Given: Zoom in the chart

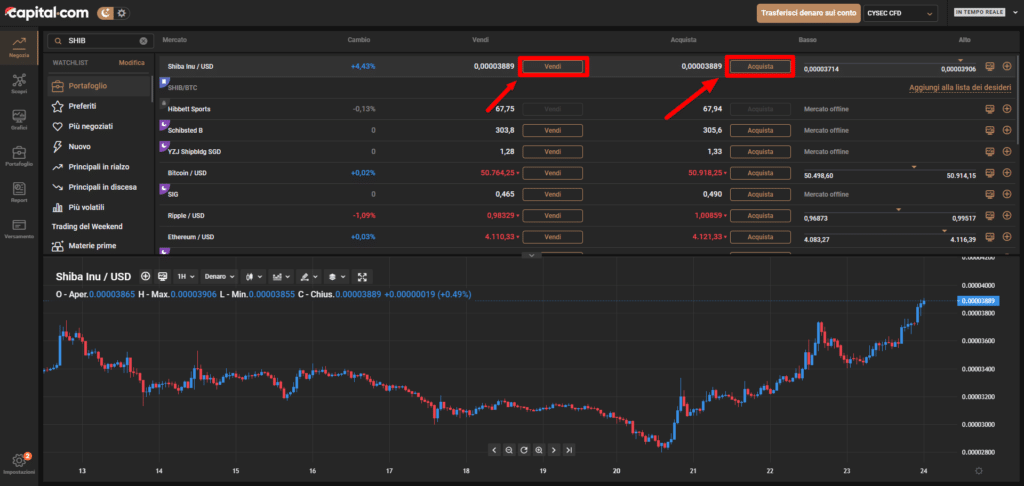Looking at the screenshot, I should [539, 449].
